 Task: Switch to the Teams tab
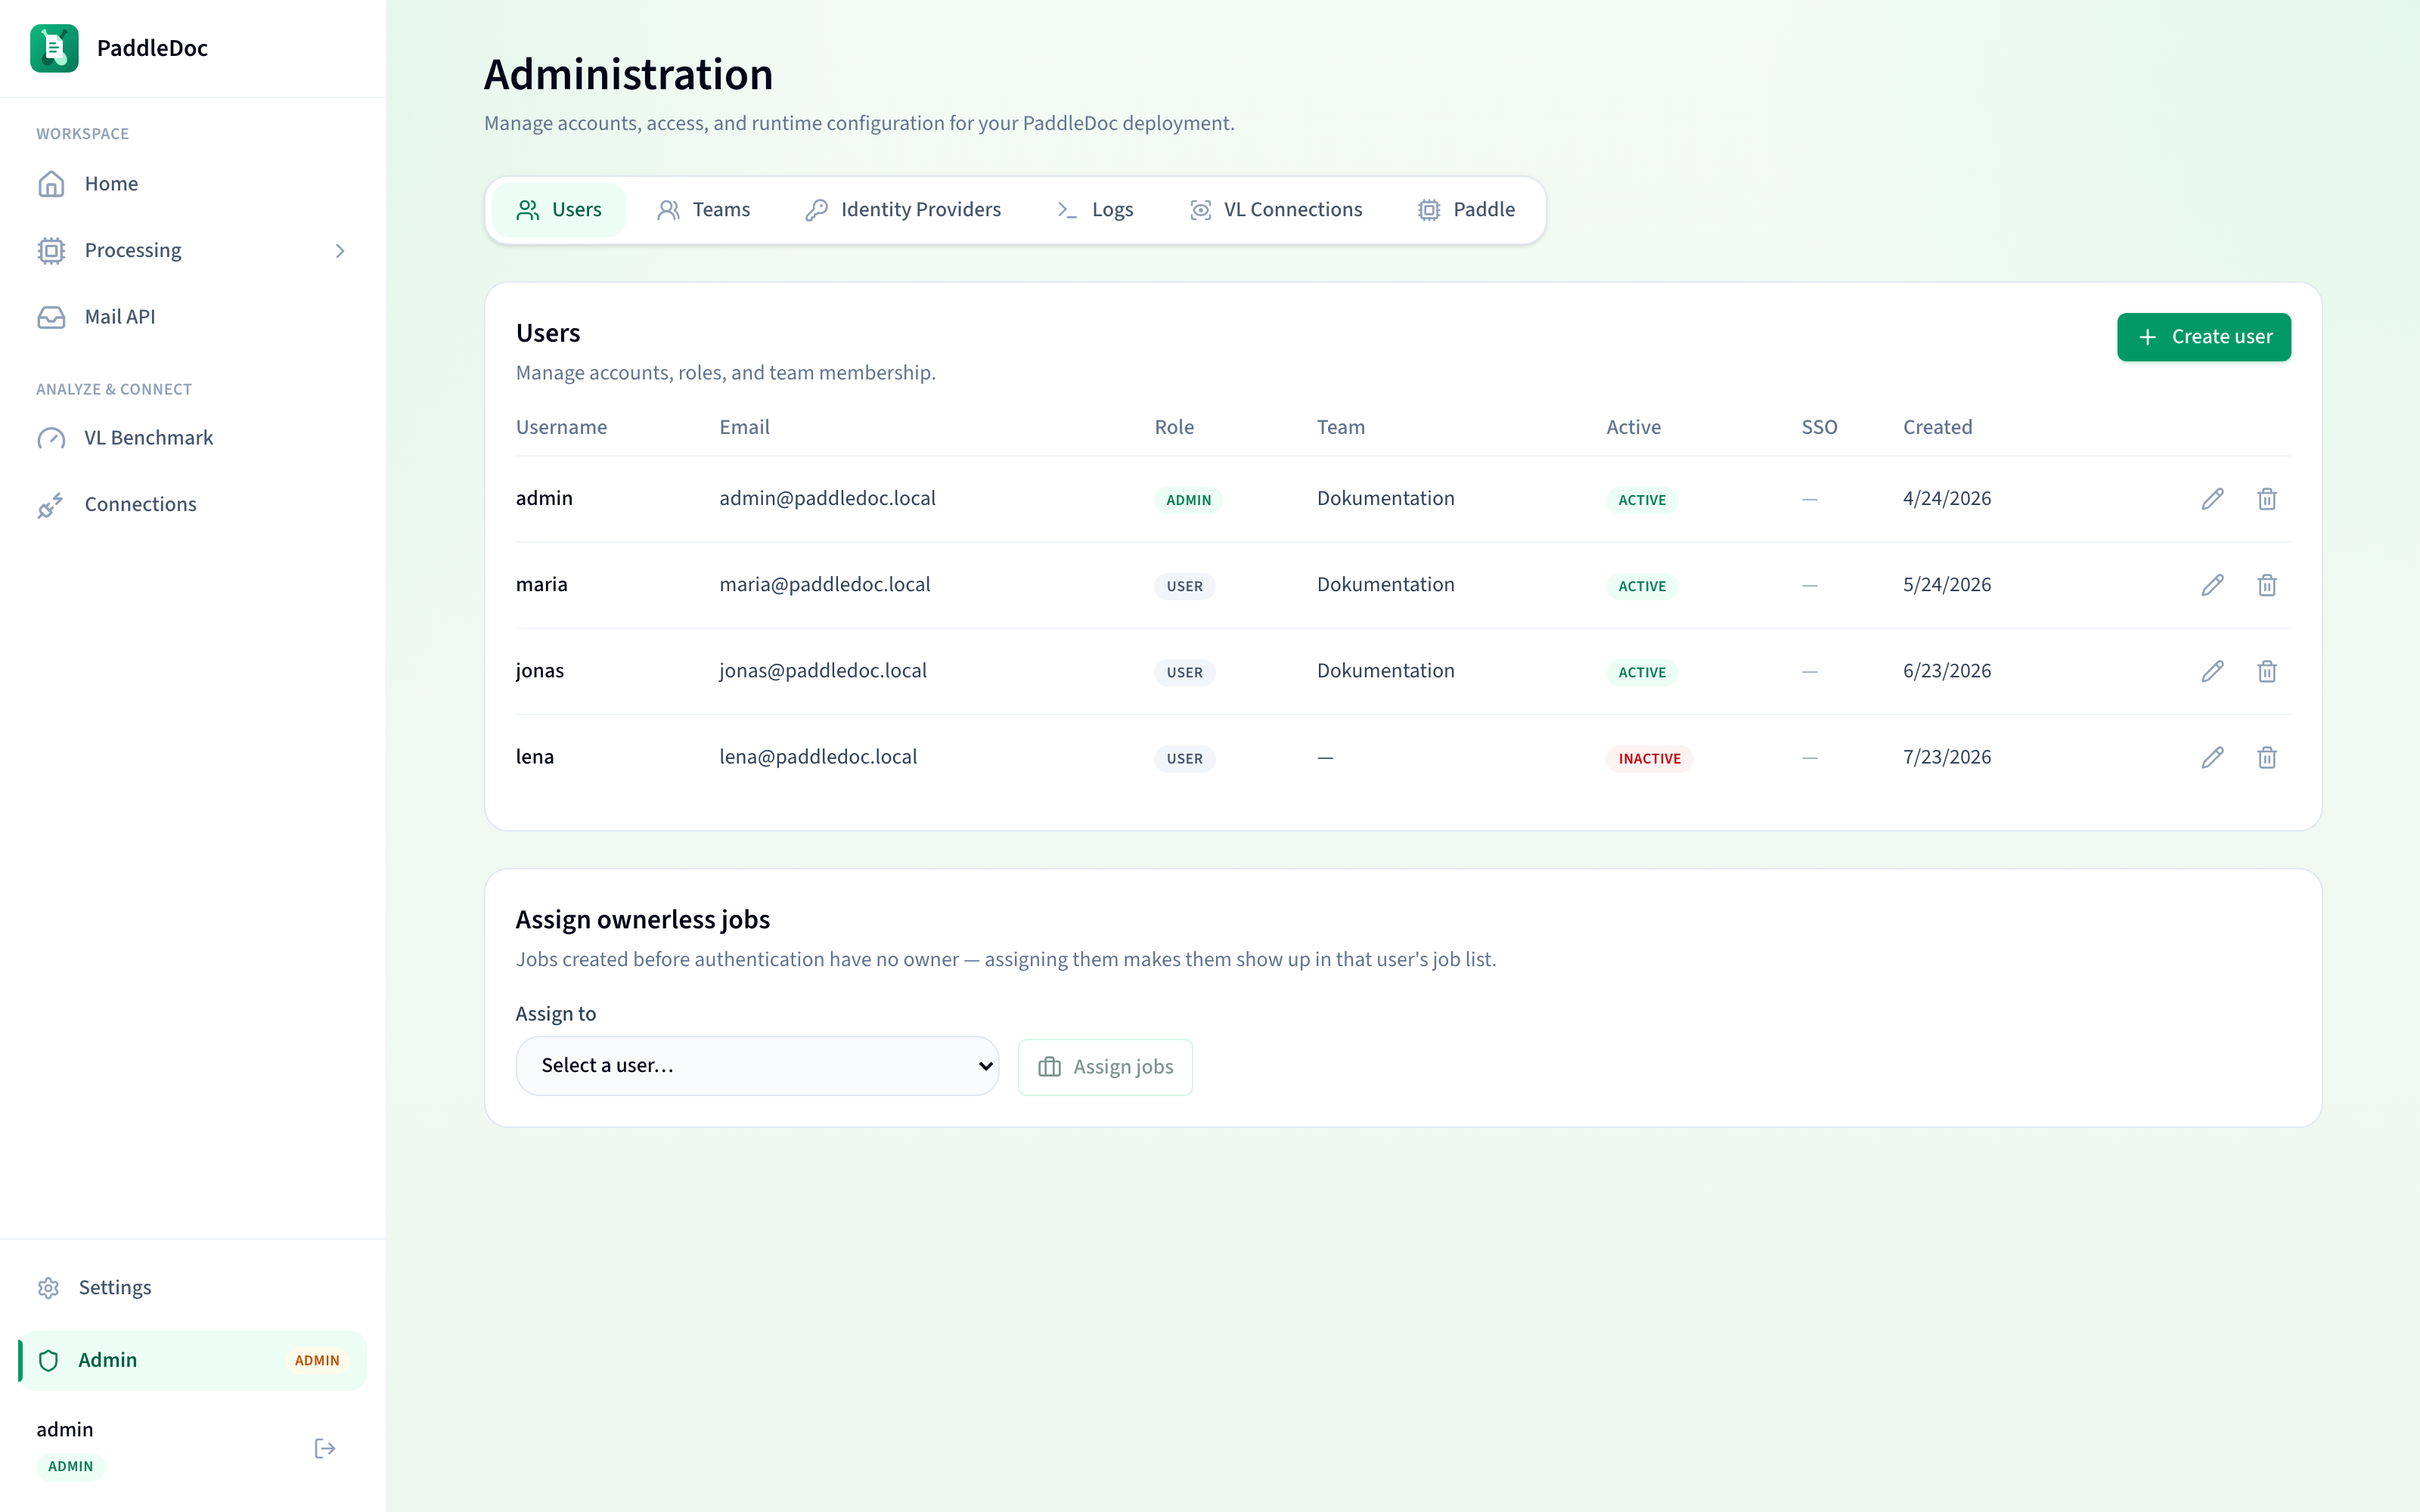pyautogui.click(x=704, y=210)
